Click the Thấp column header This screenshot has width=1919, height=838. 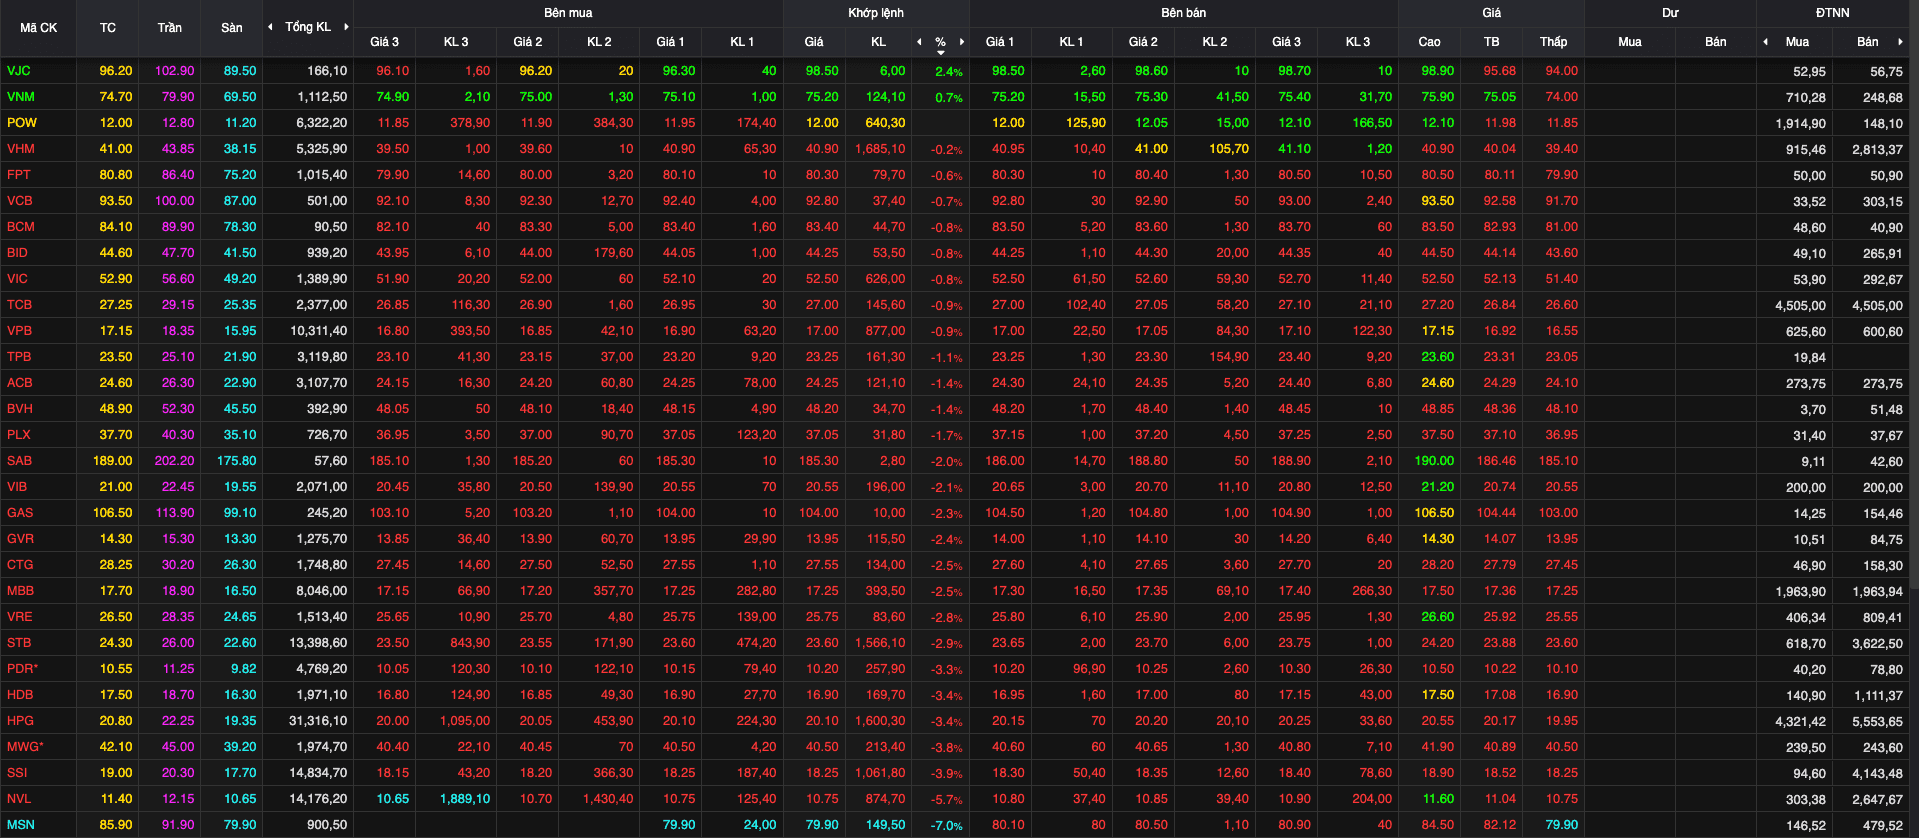[1554, 42]
